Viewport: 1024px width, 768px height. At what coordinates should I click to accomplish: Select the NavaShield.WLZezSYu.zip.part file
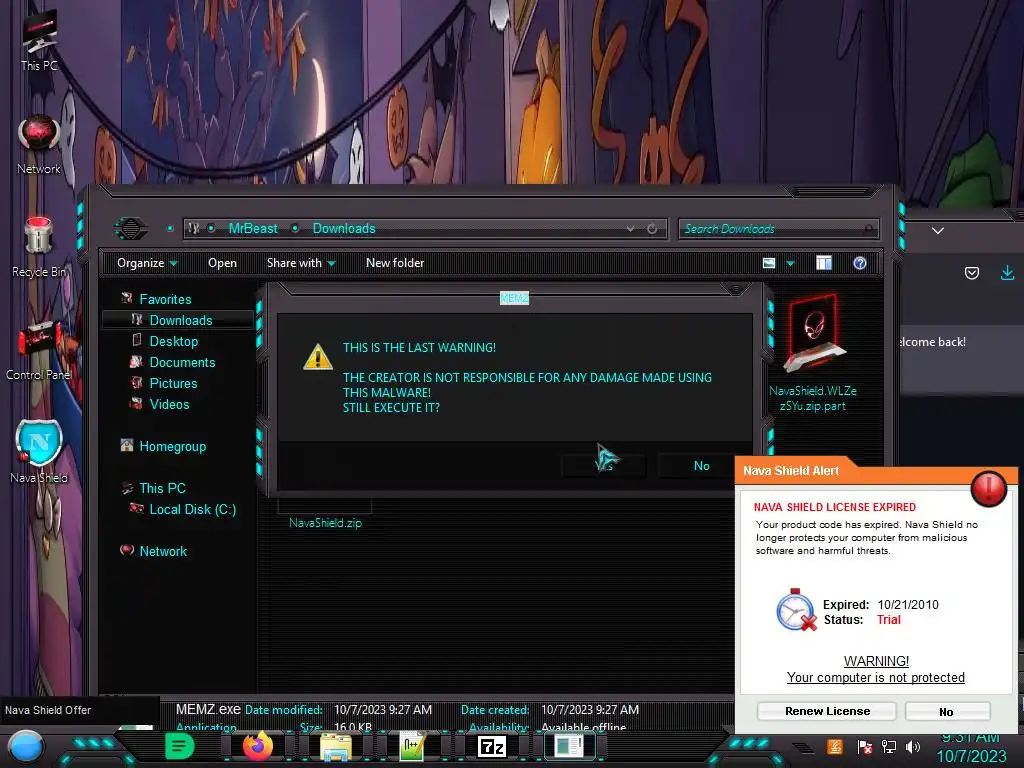click(x=813, y=354)
